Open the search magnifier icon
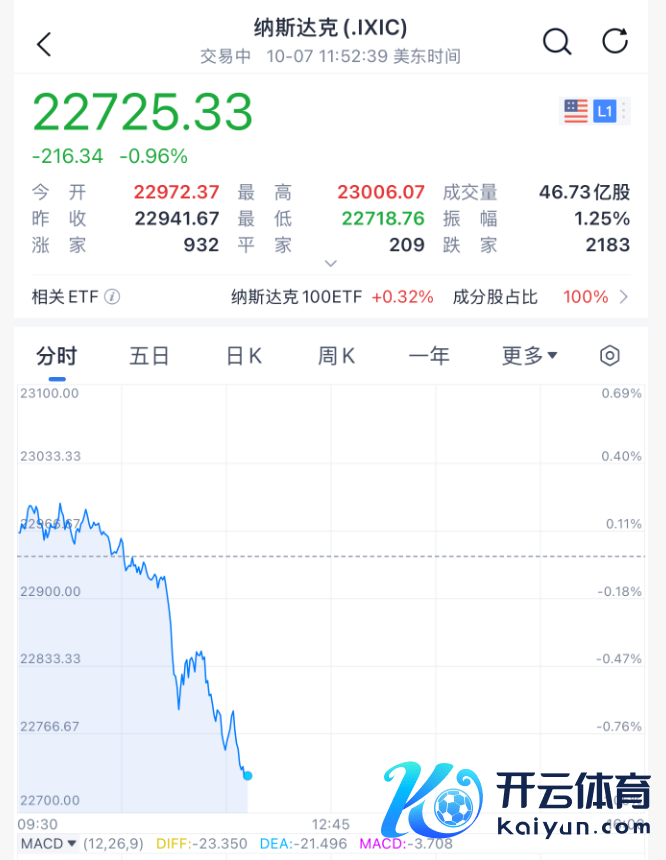666x860 pixels. coord(556,42)
